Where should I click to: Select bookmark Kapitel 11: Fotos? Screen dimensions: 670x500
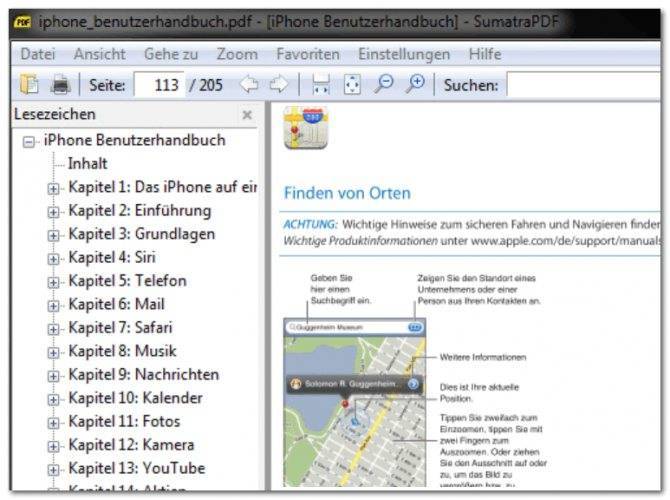point(124,422)
